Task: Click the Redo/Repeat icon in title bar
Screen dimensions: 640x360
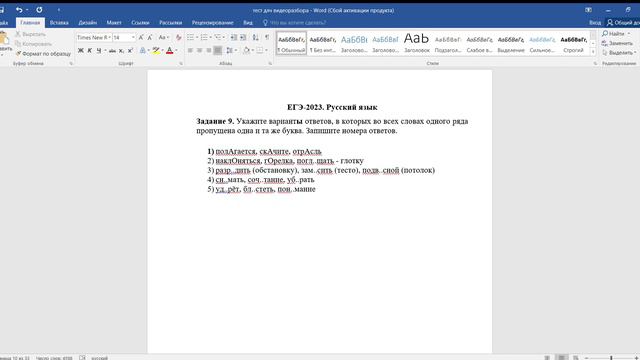Action: click(39, 10)
